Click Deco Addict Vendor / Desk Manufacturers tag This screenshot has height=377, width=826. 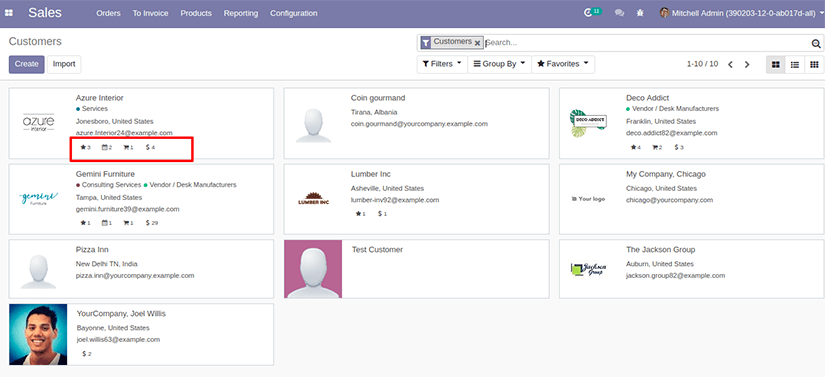[x=672, y=109]
